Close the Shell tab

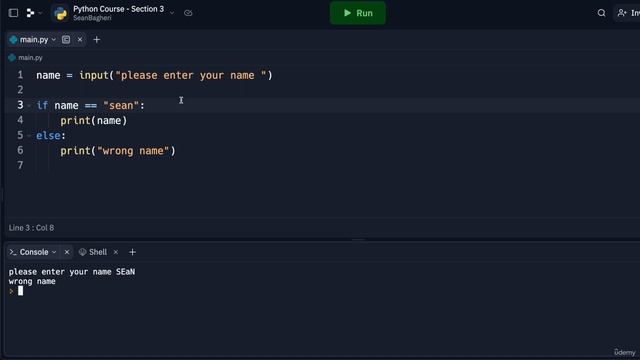point(116,252)
